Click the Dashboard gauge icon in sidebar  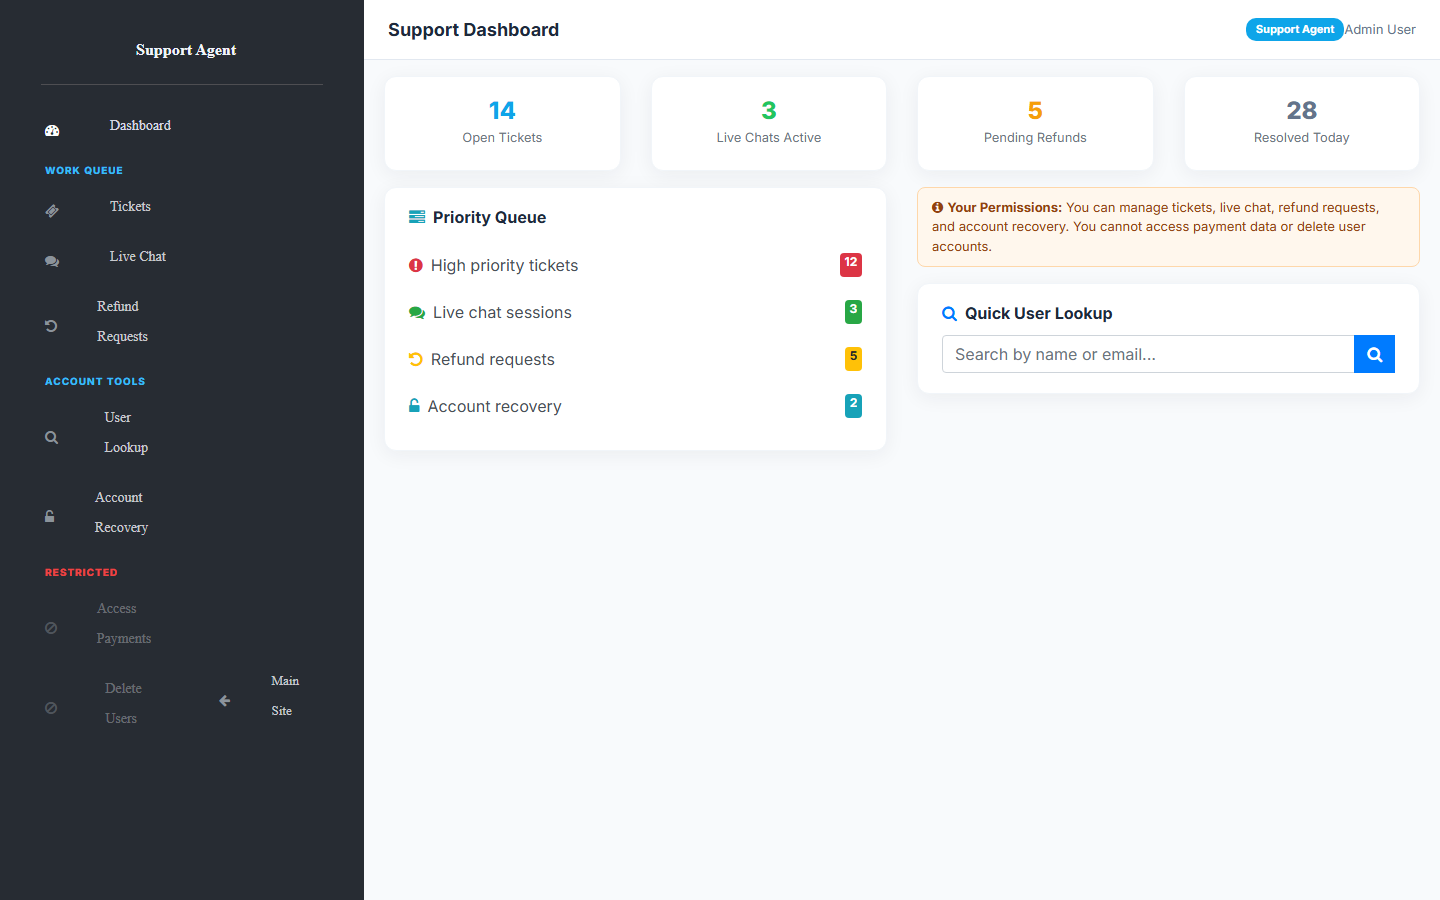(52, 131)
